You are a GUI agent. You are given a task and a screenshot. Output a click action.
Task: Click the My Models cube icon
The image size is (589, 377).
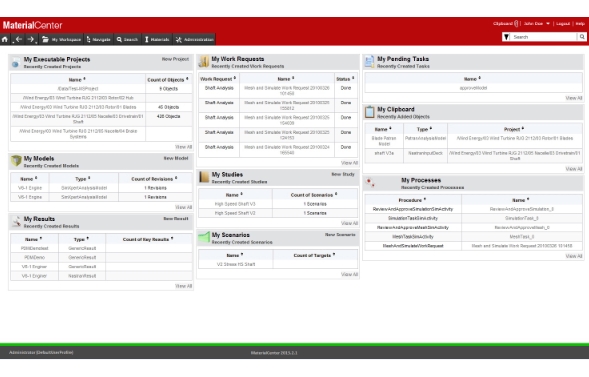[x=16, y=161]
